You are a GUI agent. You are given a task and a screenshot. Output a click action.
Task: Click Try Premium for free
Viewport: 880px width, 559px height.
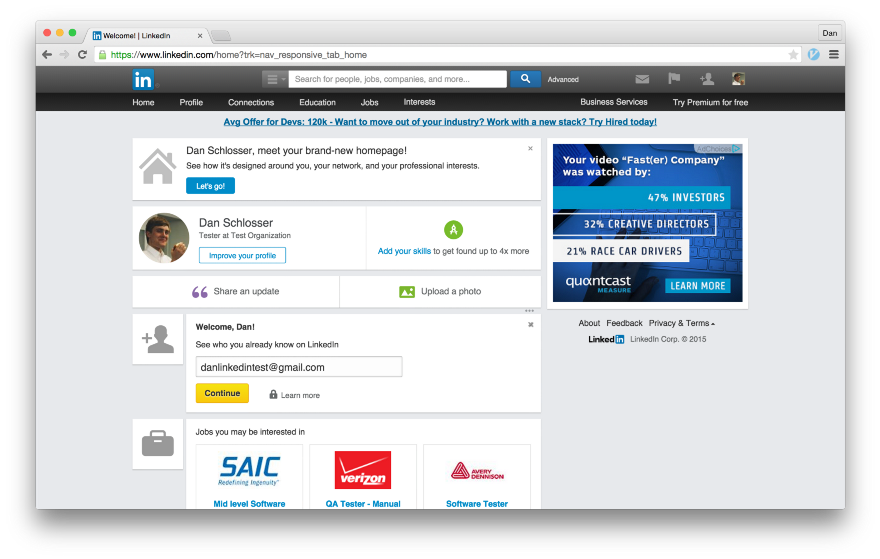point(710,102)
